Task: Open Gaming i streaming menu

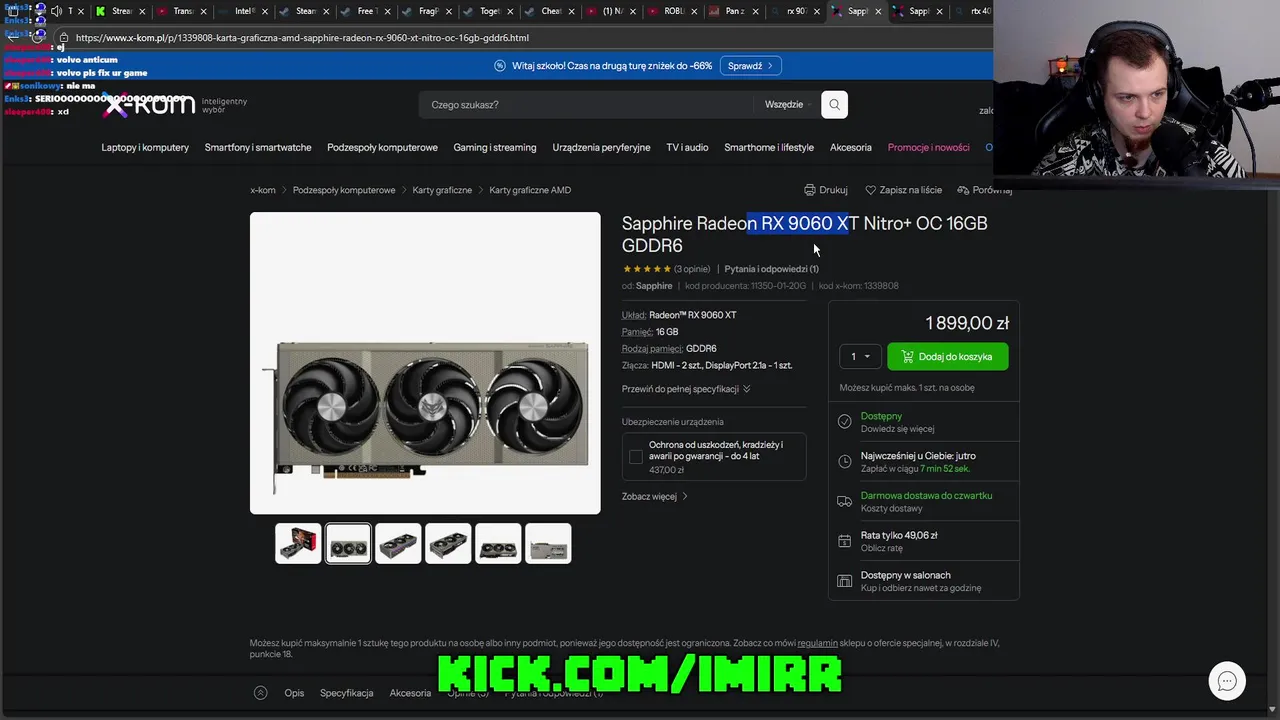Action: pos(495,147)
